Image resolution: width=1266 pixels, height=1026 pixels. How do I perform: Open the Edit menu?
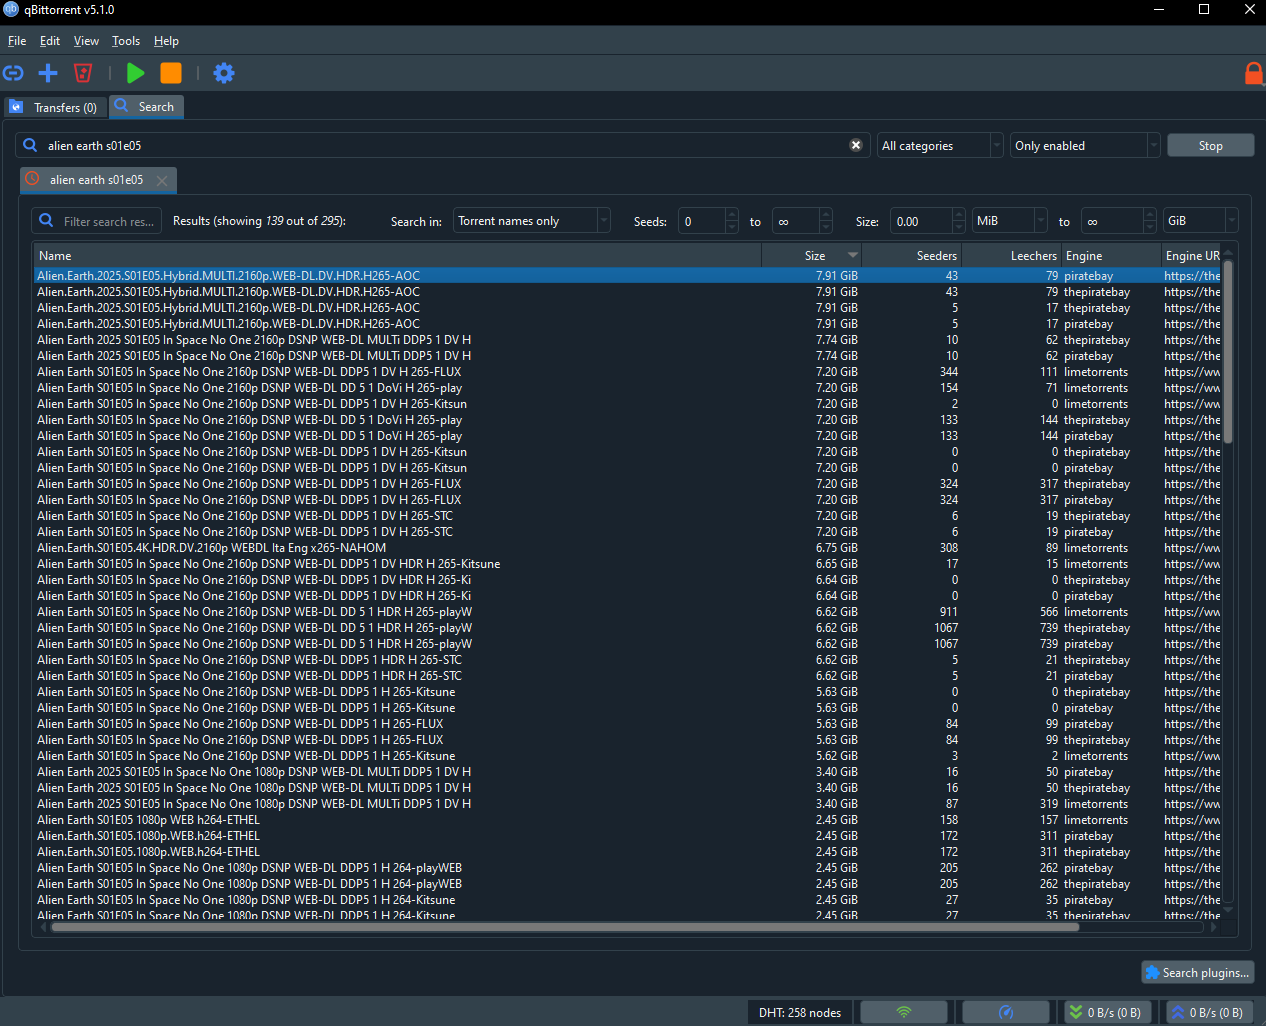click(x=50, y=41)
